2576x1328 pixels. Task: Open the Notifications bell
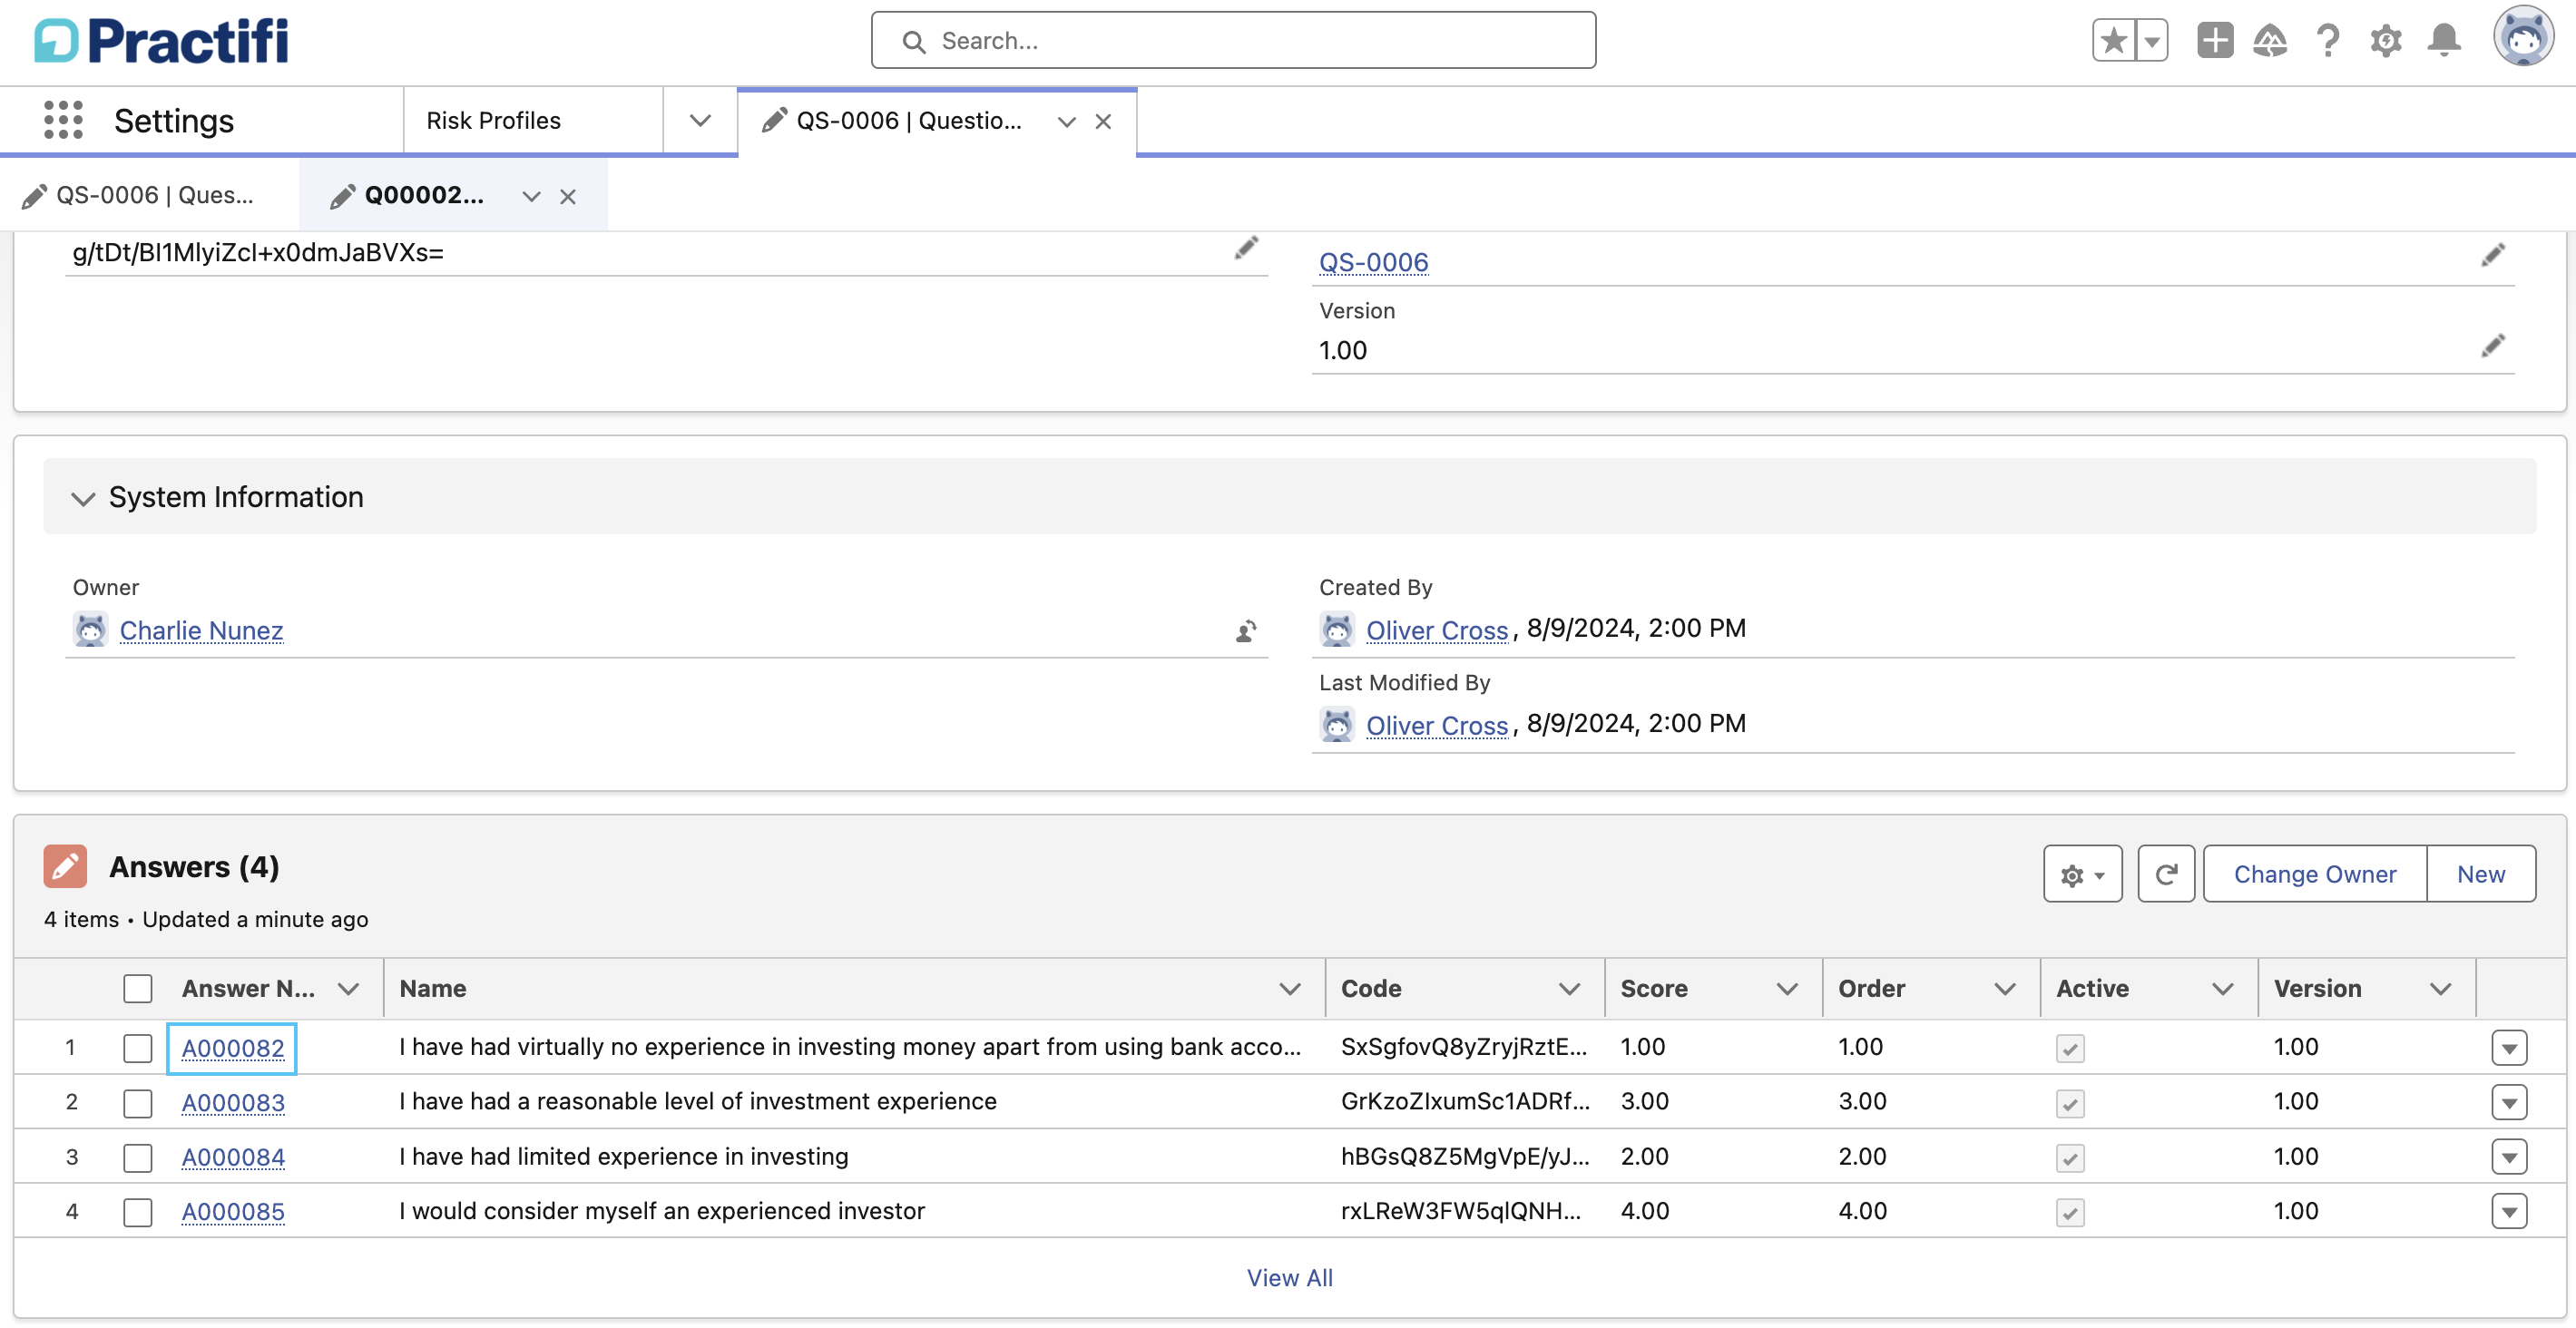pyautogui.click(x=2444, y=41)
